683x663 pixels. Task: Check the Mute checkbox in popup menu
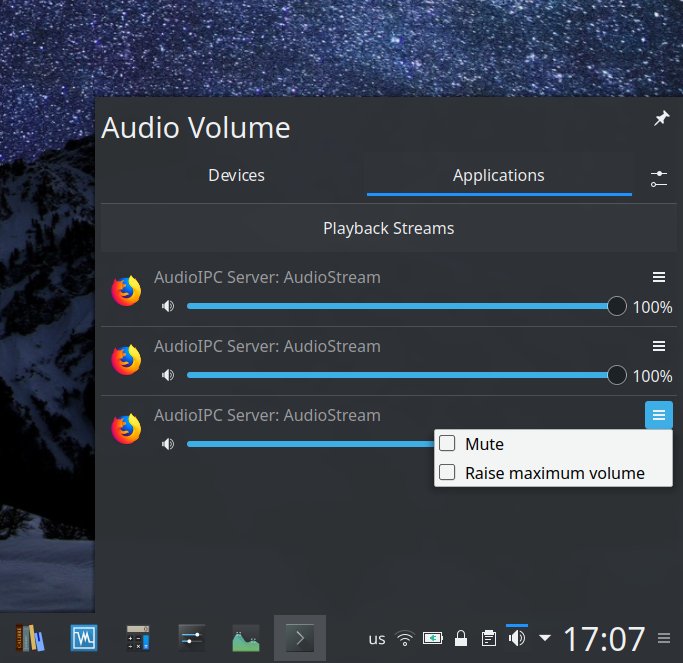pos(447,443)
